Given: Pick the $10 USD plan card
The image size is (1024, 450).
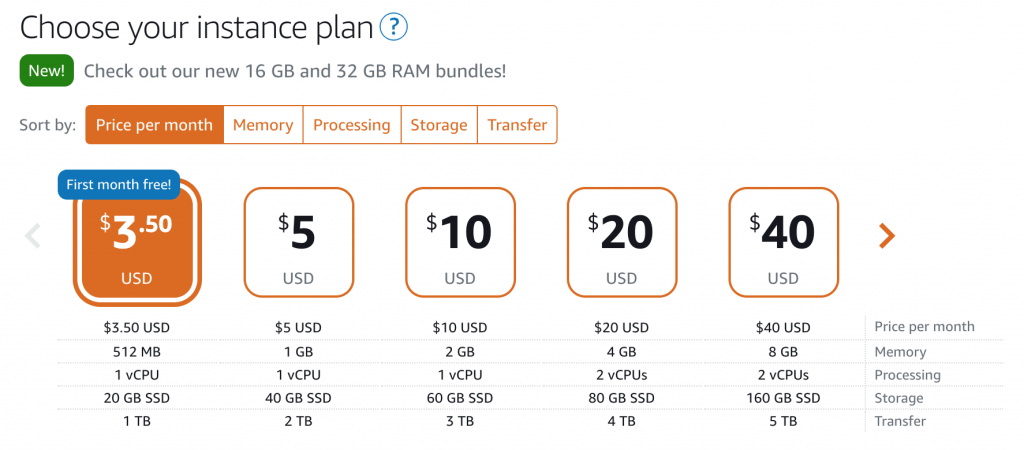Looking at the screenshot, I should pyautogui.click(x=460, y=242).
